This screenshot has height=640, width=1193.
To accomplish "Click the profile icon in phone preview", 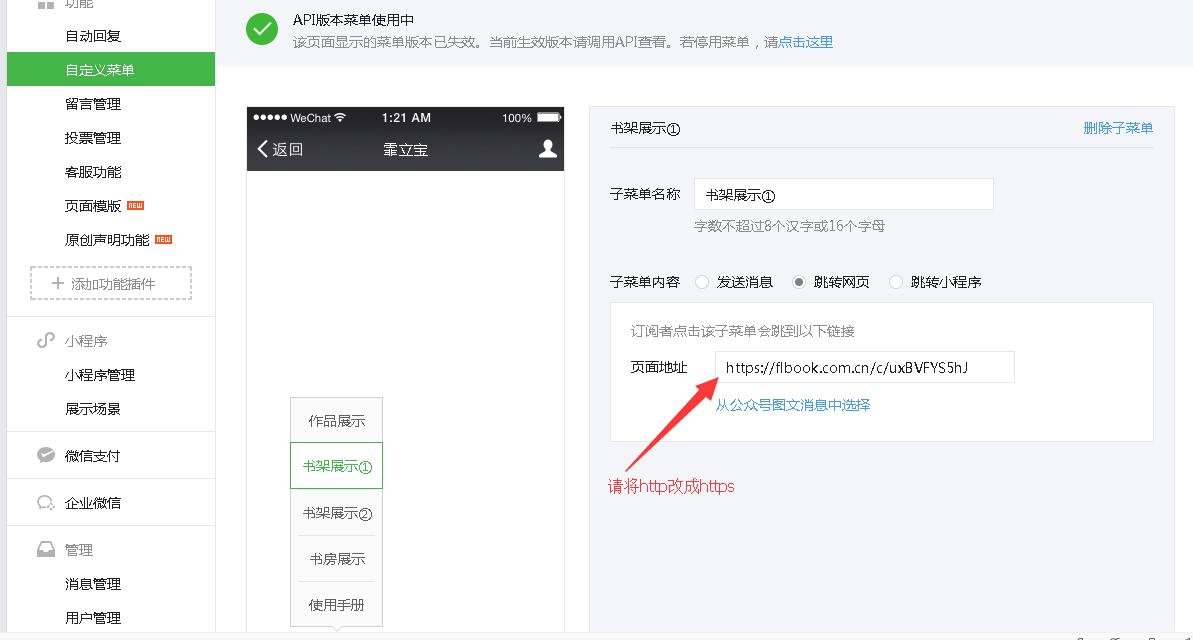I will [x=548, y=148].
